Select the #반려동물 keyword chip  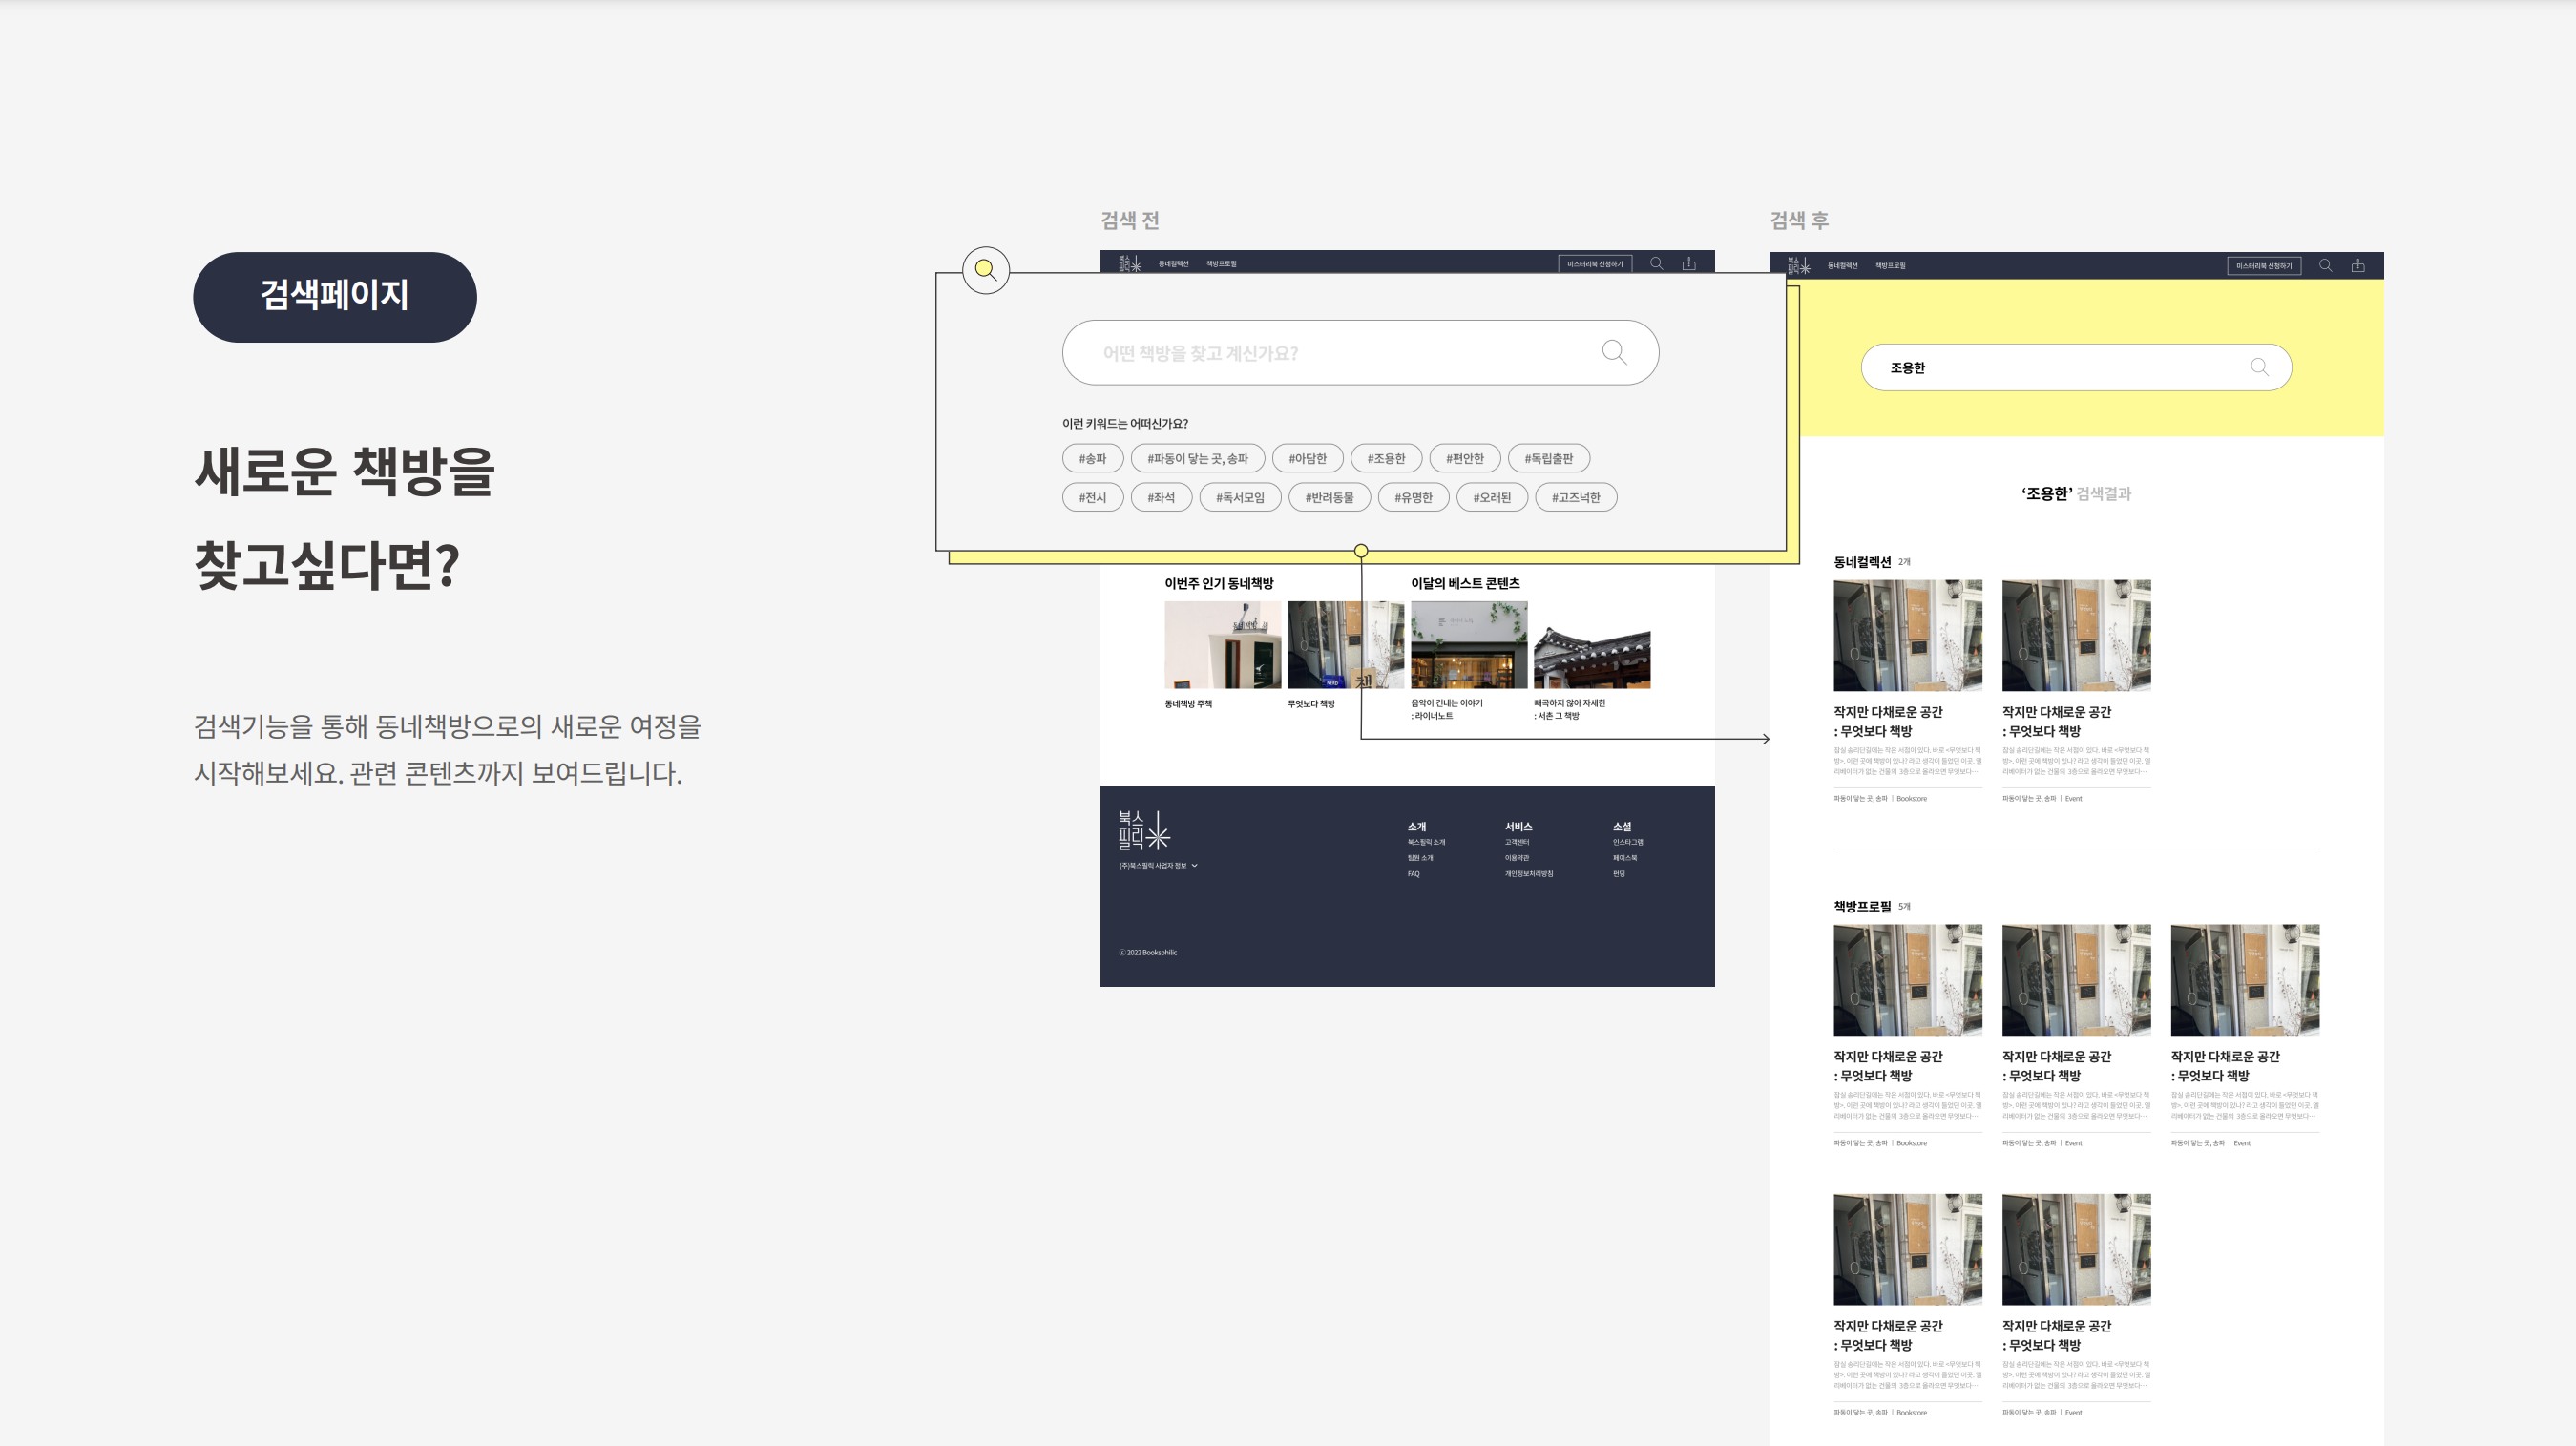pos(1329,497)
